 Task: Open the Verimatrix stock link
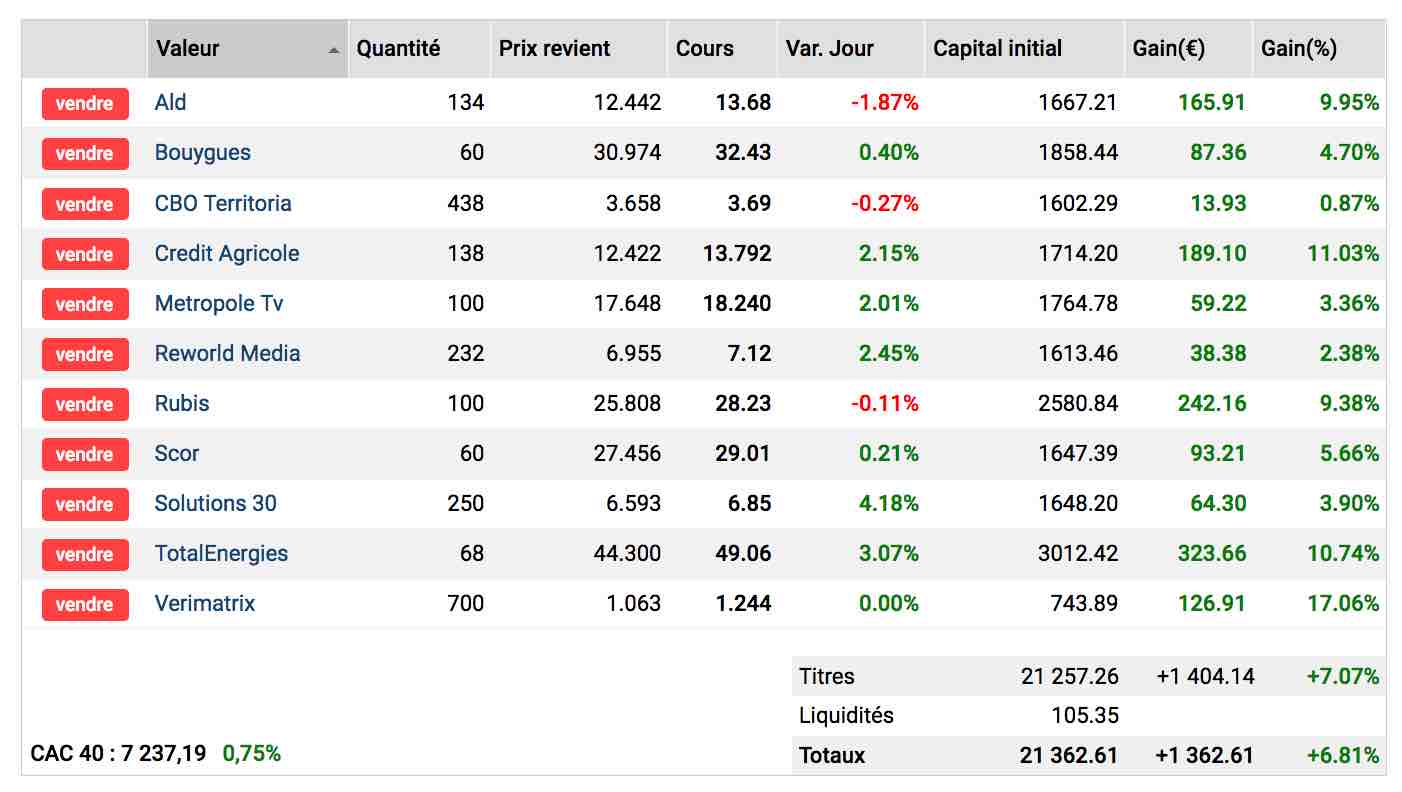[x=205, y=603]
